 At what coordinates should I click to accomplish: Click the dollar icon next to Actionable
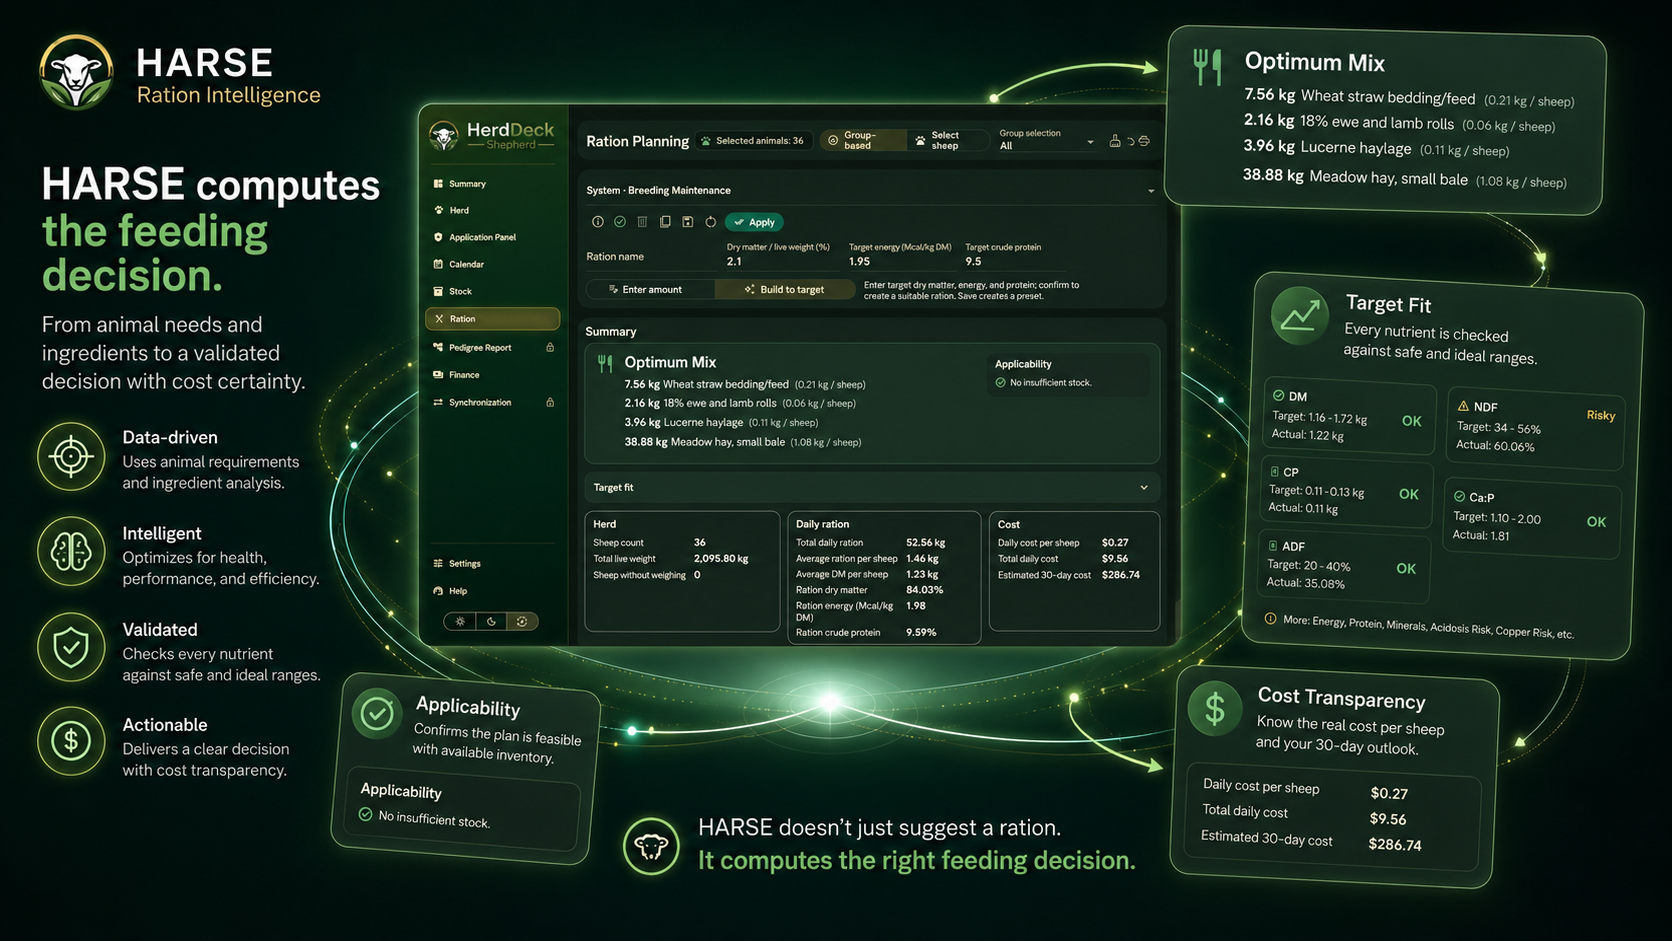71,741
